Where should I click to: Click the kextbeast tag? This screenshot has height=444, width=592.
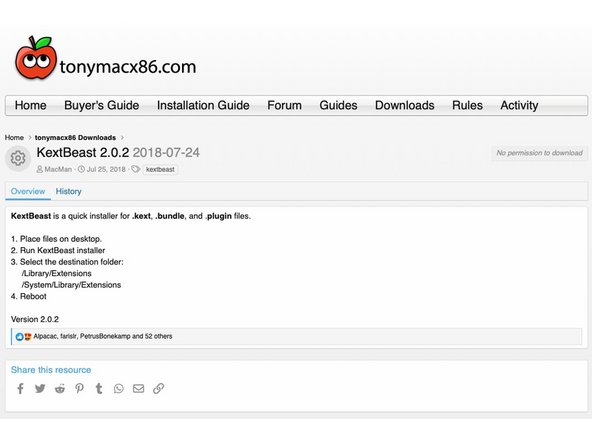point(160,170)
